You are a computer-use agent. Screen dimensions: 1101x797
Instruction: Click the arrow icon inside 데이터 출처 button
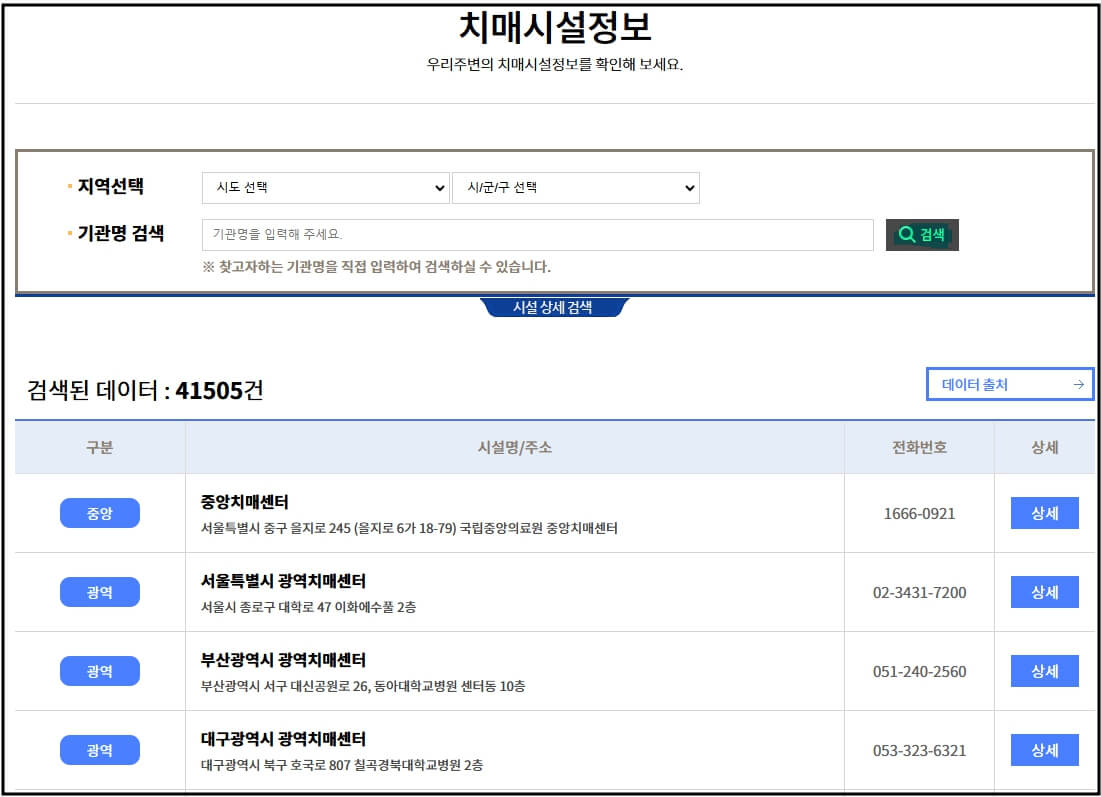(1078, 384)
